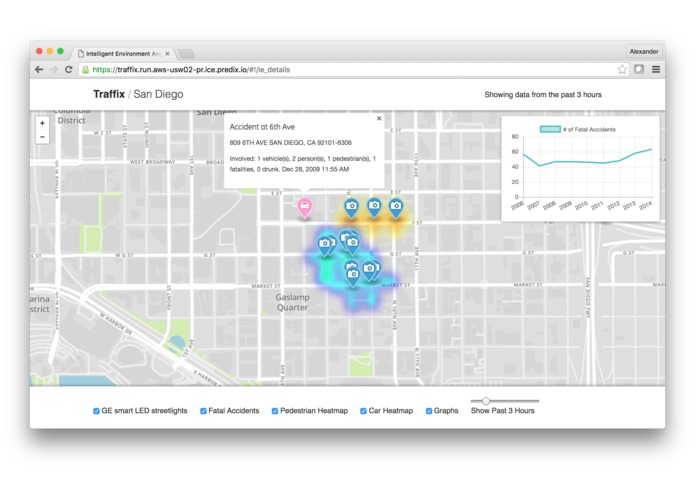Toggle Graphs checkbox
Viewport: 695px width, 494px height.
[x=429, y=411]
